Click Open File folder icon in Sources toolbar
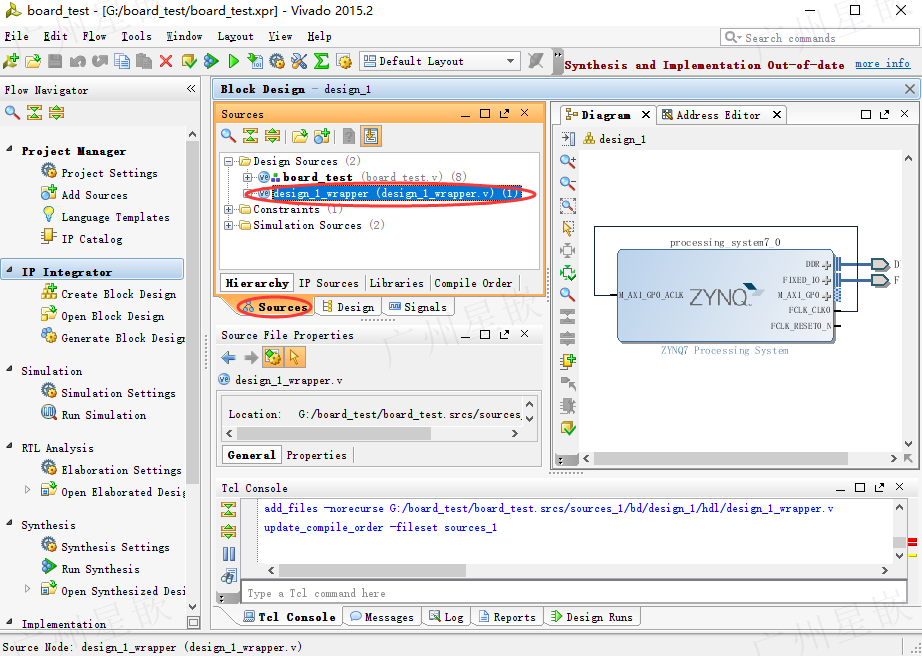Viewport: 922px width, 656px height. pos(300,136)
